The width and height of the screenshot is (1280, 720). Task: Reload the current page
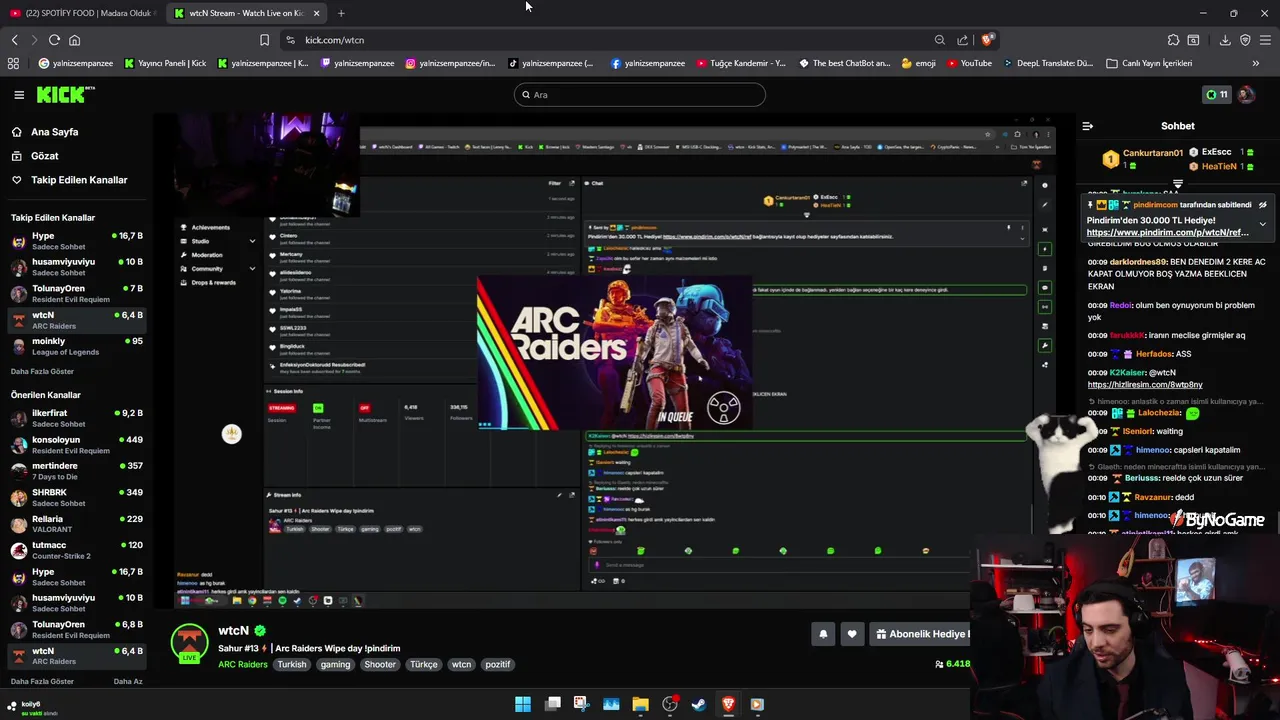tap(54, 40)
